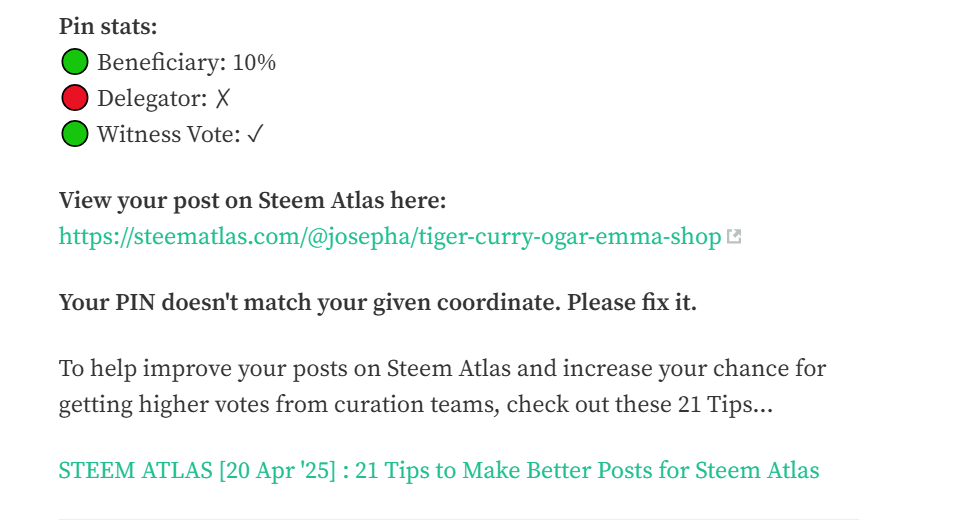The height and width of the screenshot is (523, 959).
Task: Open the steematlas.com tiger-curry-ogar-emma-shop link
Action: pos(390,237)
